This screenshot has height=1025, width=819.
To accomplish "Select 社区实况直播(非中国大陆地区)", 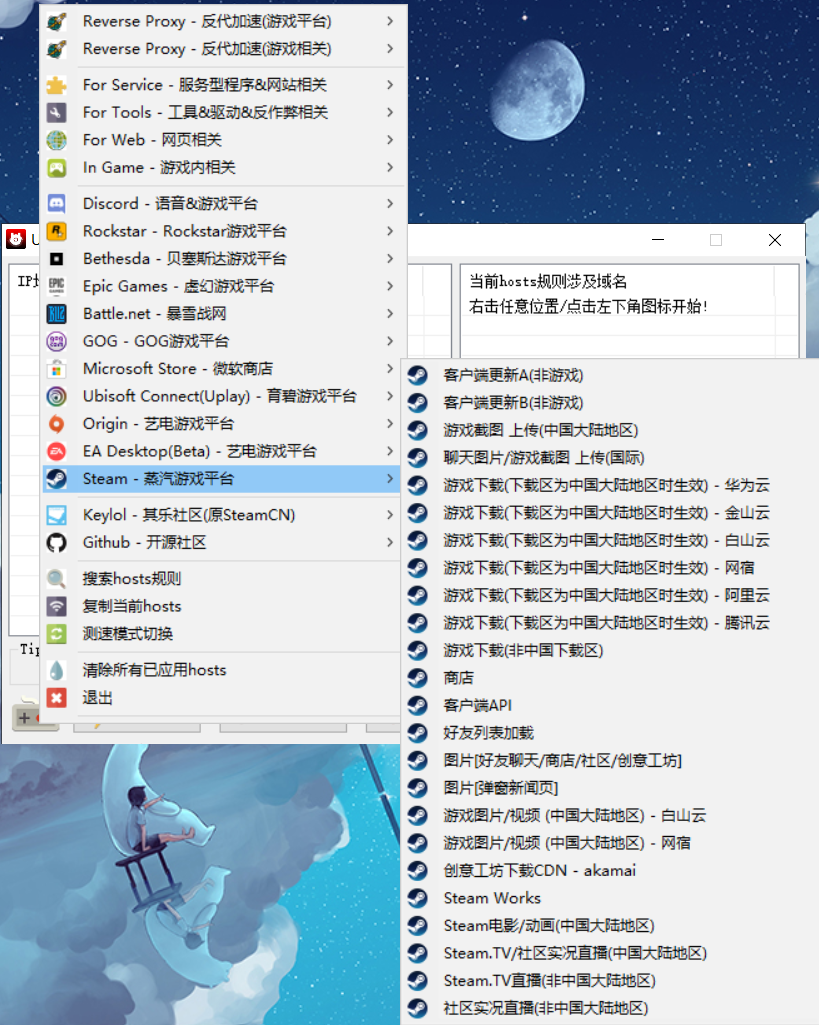I will tap(609, 1008).
